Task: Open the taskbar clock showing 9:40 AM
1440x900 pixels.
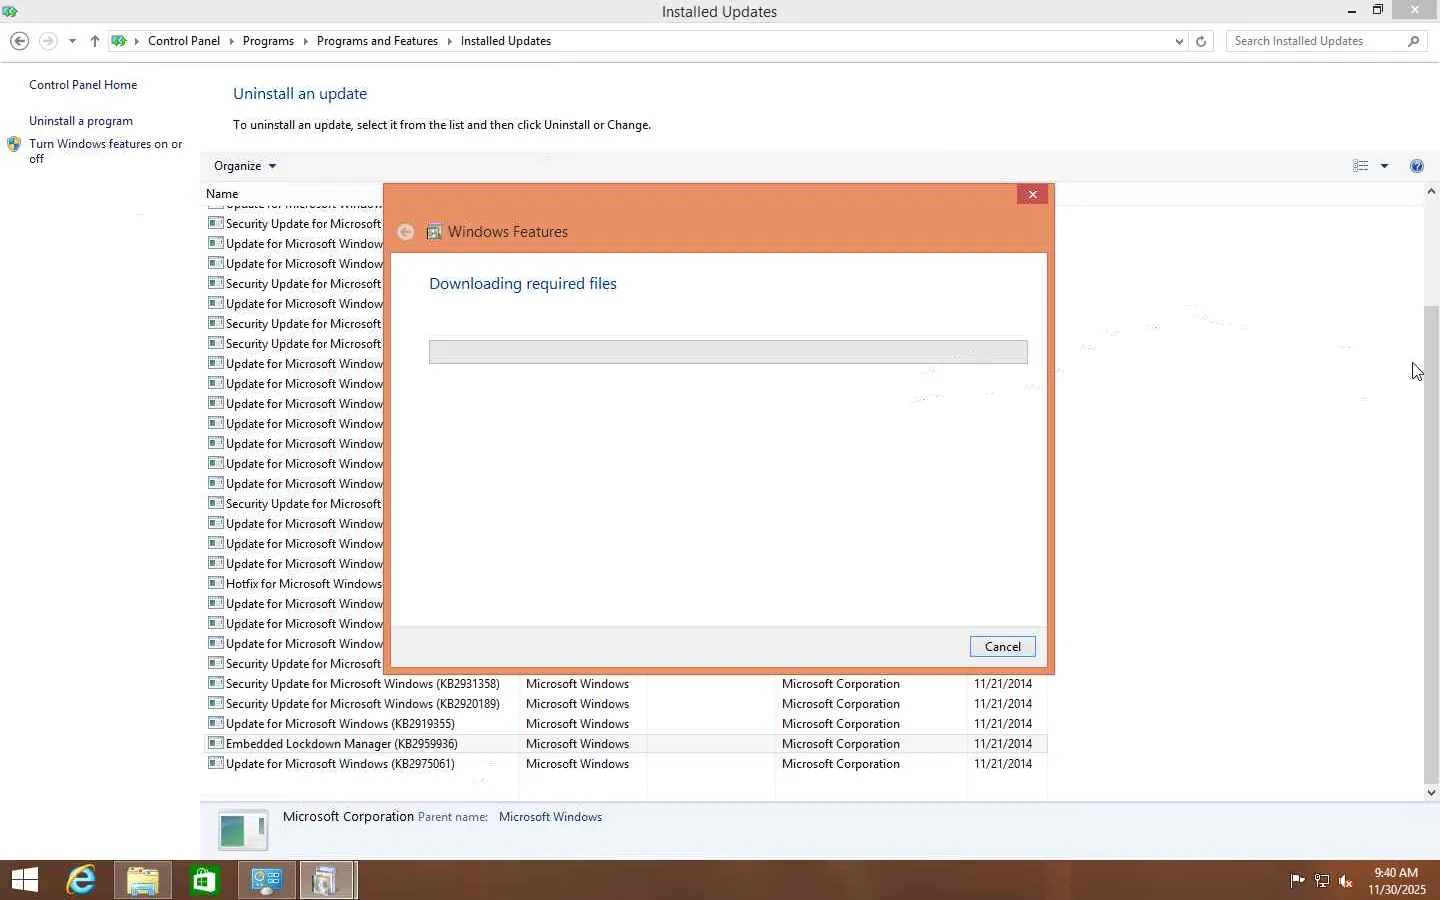Action: 1397,881
